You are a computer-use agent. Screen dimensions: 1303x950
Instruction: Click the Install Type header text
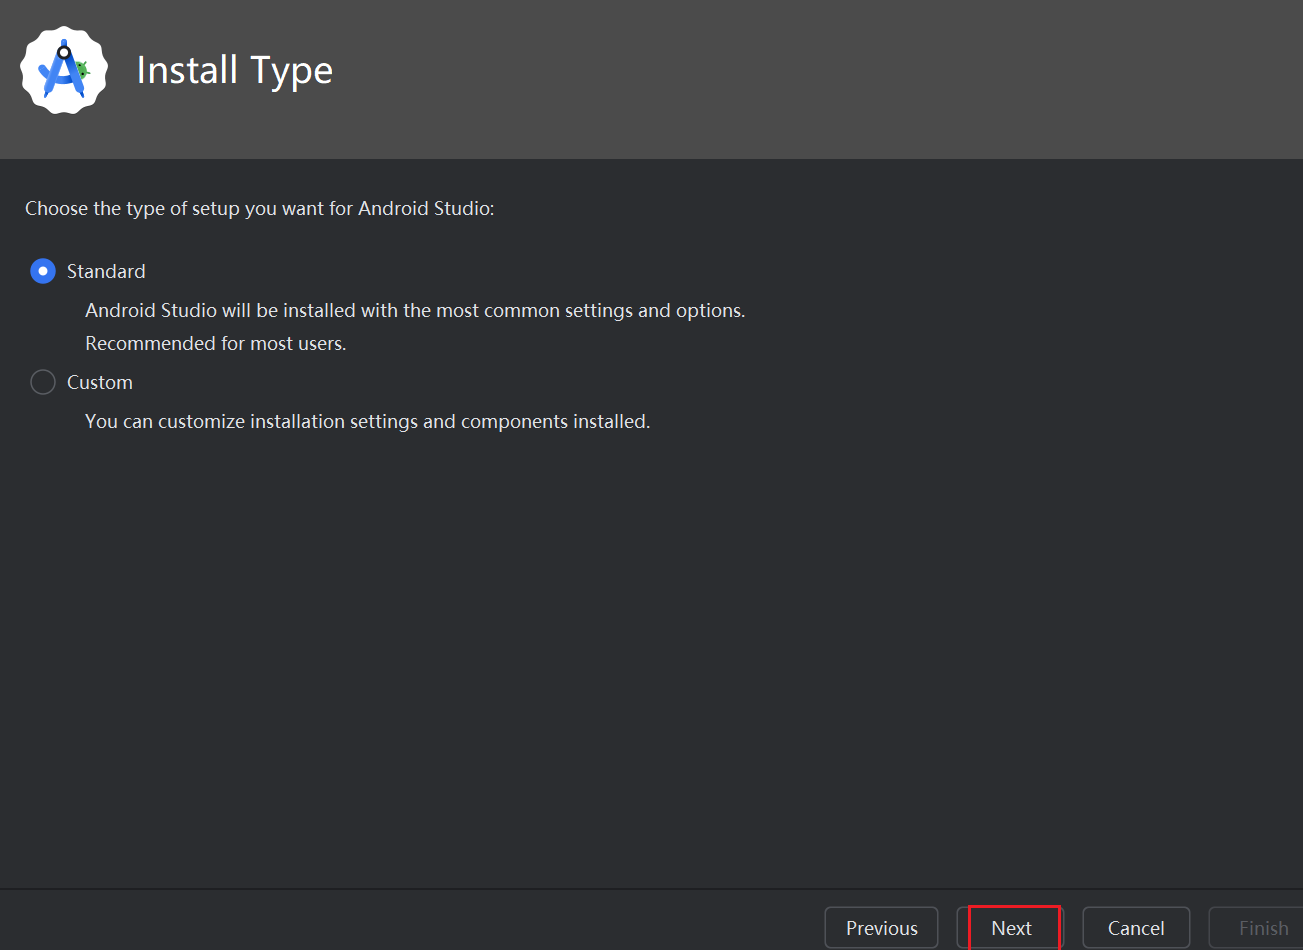(x=235, y=70)
